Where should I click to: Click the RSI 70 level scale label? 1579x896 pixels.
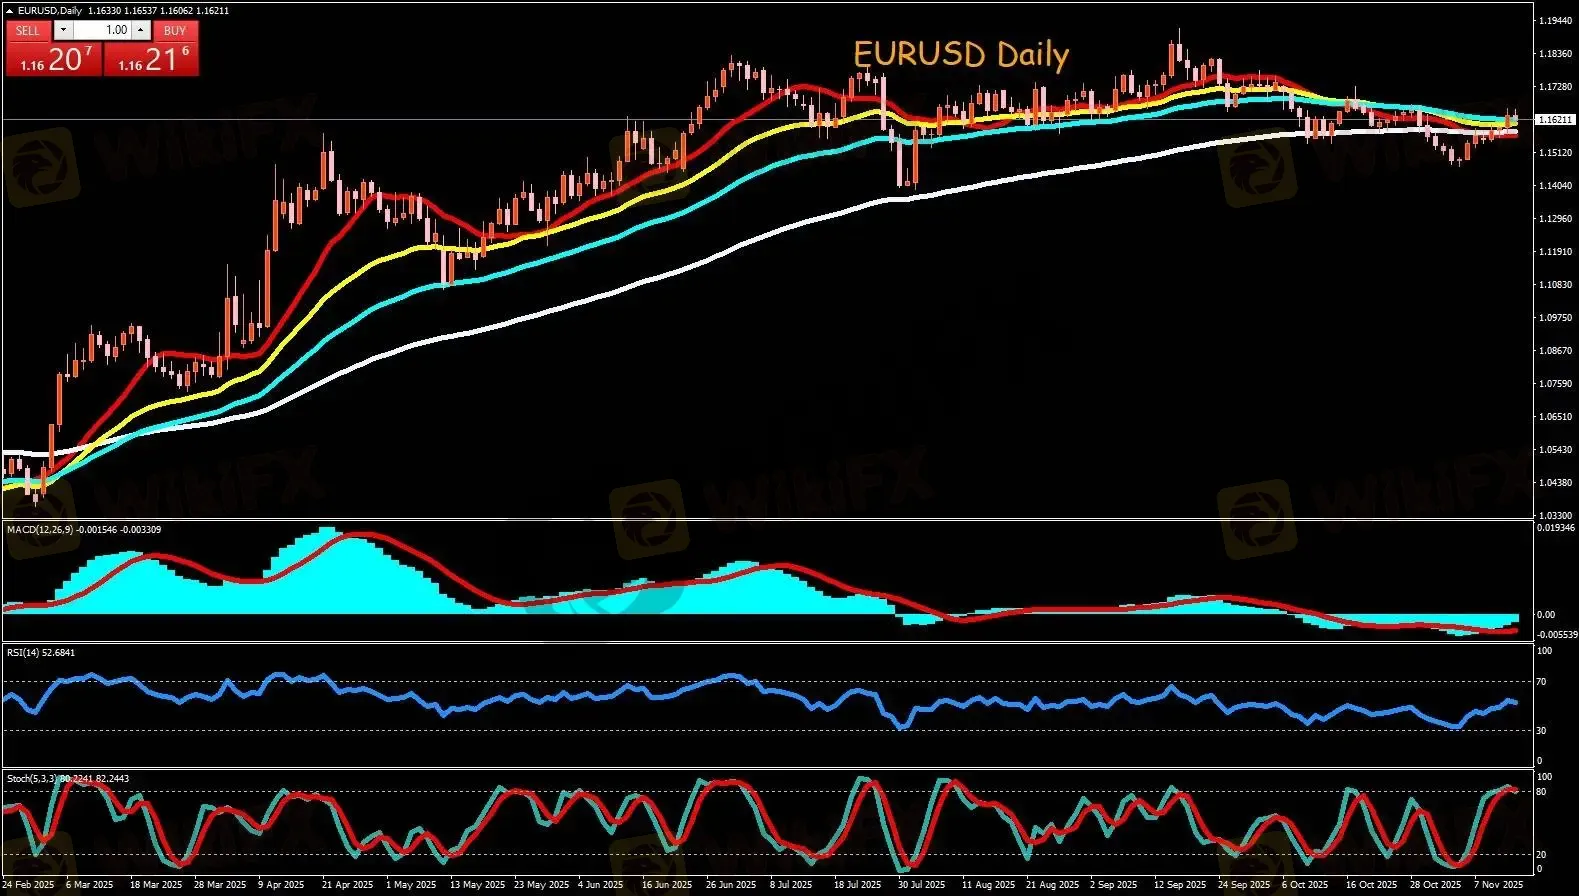1541,682
